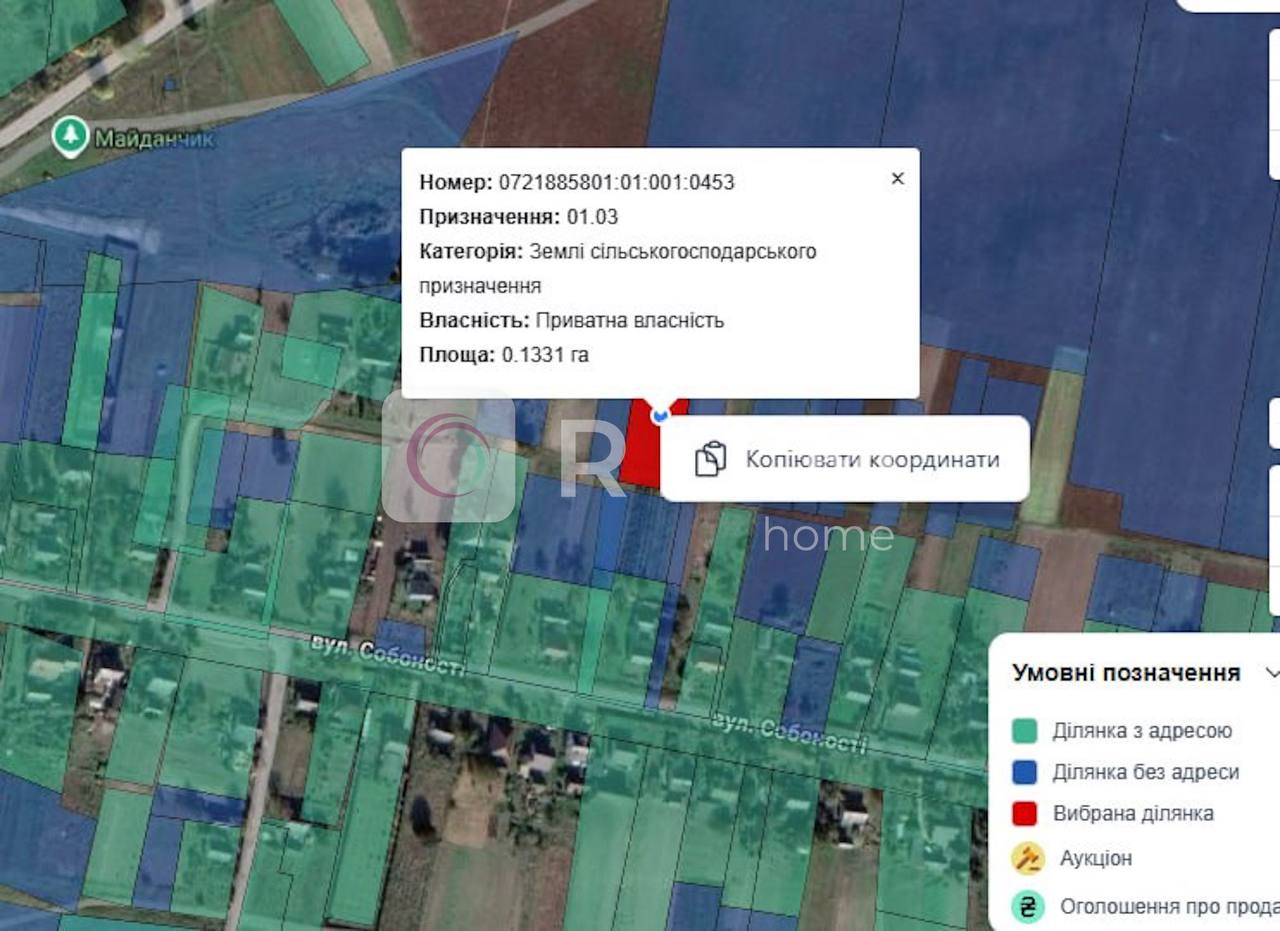
Task: Click the Площа 0.1331 га value
Action: click(x=545, y=355)
